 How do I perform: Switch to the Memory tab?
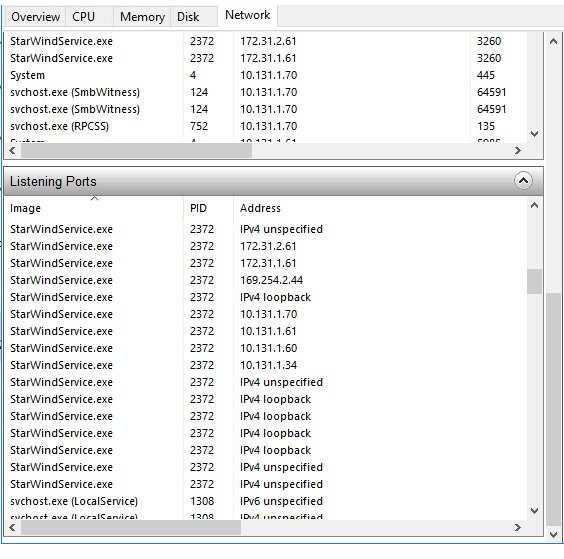142,17
